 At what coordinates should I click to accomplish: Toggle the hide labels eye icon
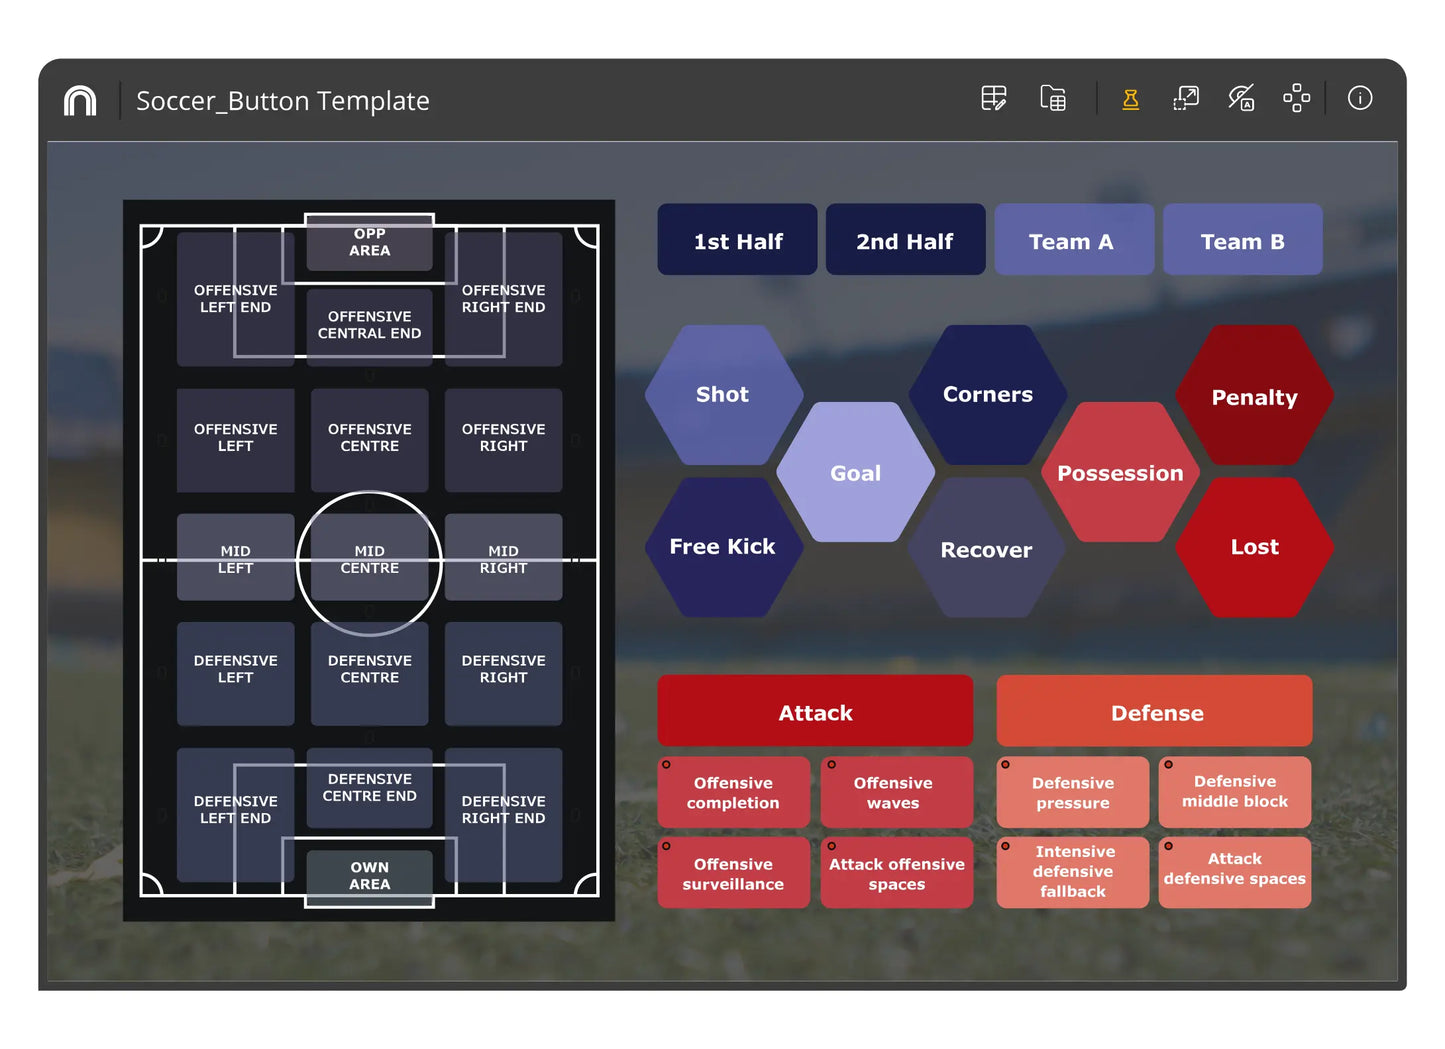(x=1241, y=98)
